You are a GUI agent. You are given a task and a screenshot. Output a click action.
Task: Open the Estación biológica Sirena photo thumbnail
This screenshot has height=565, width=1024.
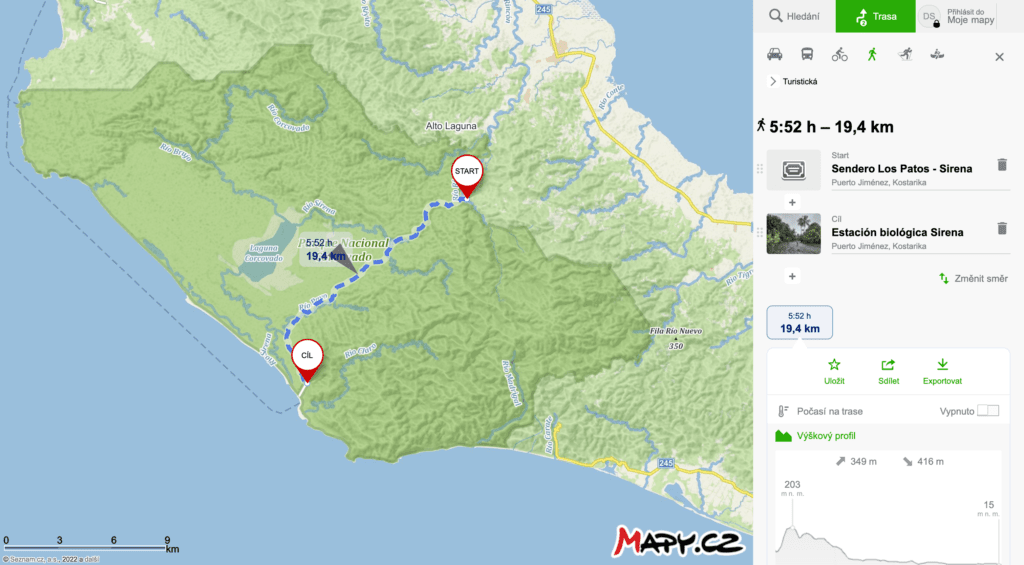pyautogui.click(x=793, y=233)
